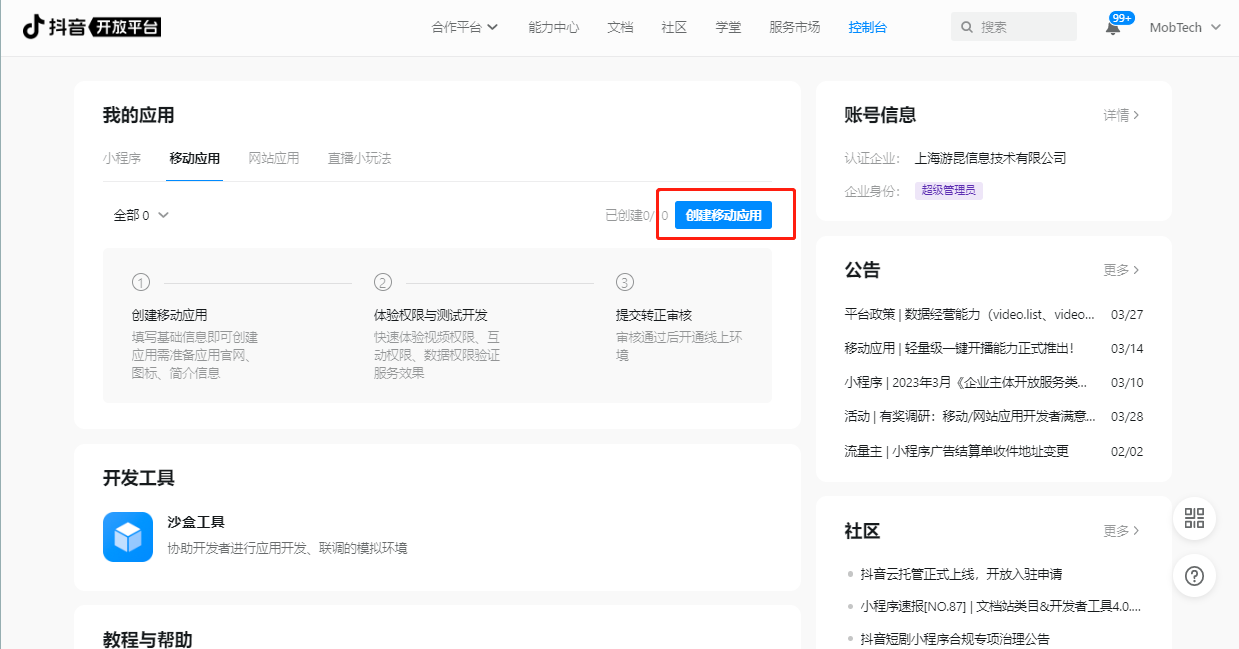Open announcement 小程序 | 2023年3月
The height and width of the screenshot is (649, 1239).
click(x=966, y=382)
